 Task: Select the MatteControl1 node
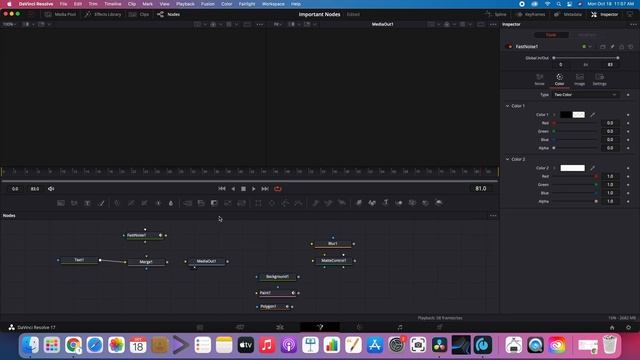[x=334, y=260]
